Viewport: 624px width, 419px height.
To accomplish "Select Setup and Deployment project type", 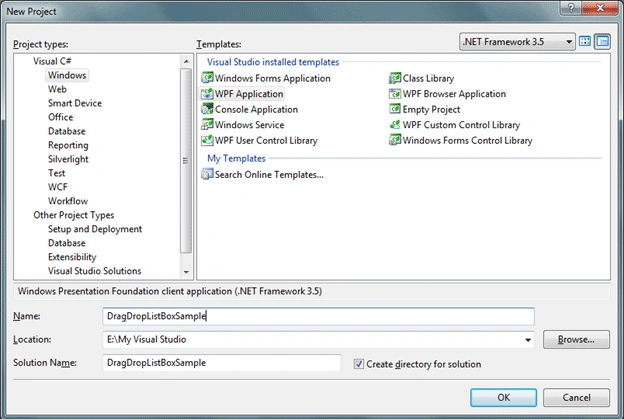I will (95, 229).
